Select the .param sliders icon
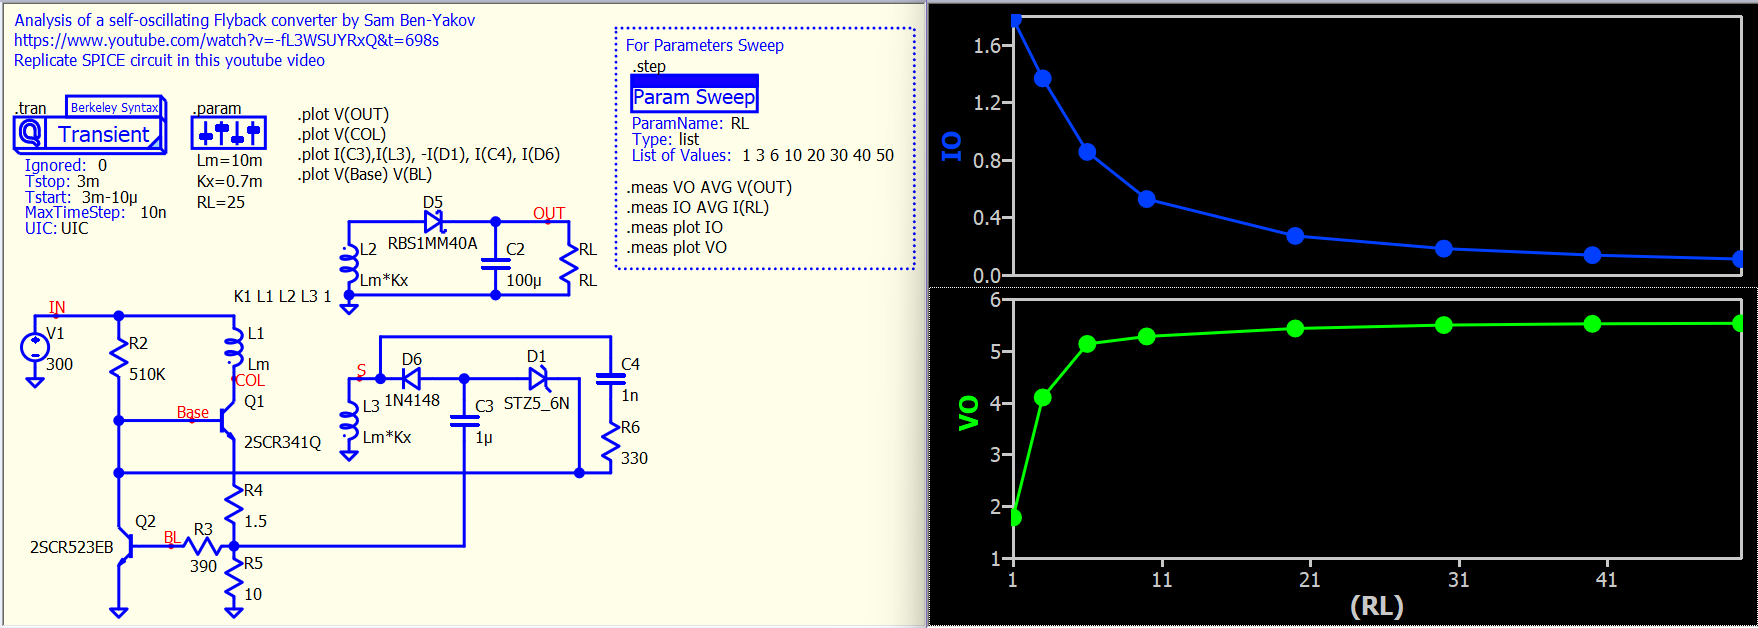This screenshot has height=628, width=1758. click(x=229, y=132)
